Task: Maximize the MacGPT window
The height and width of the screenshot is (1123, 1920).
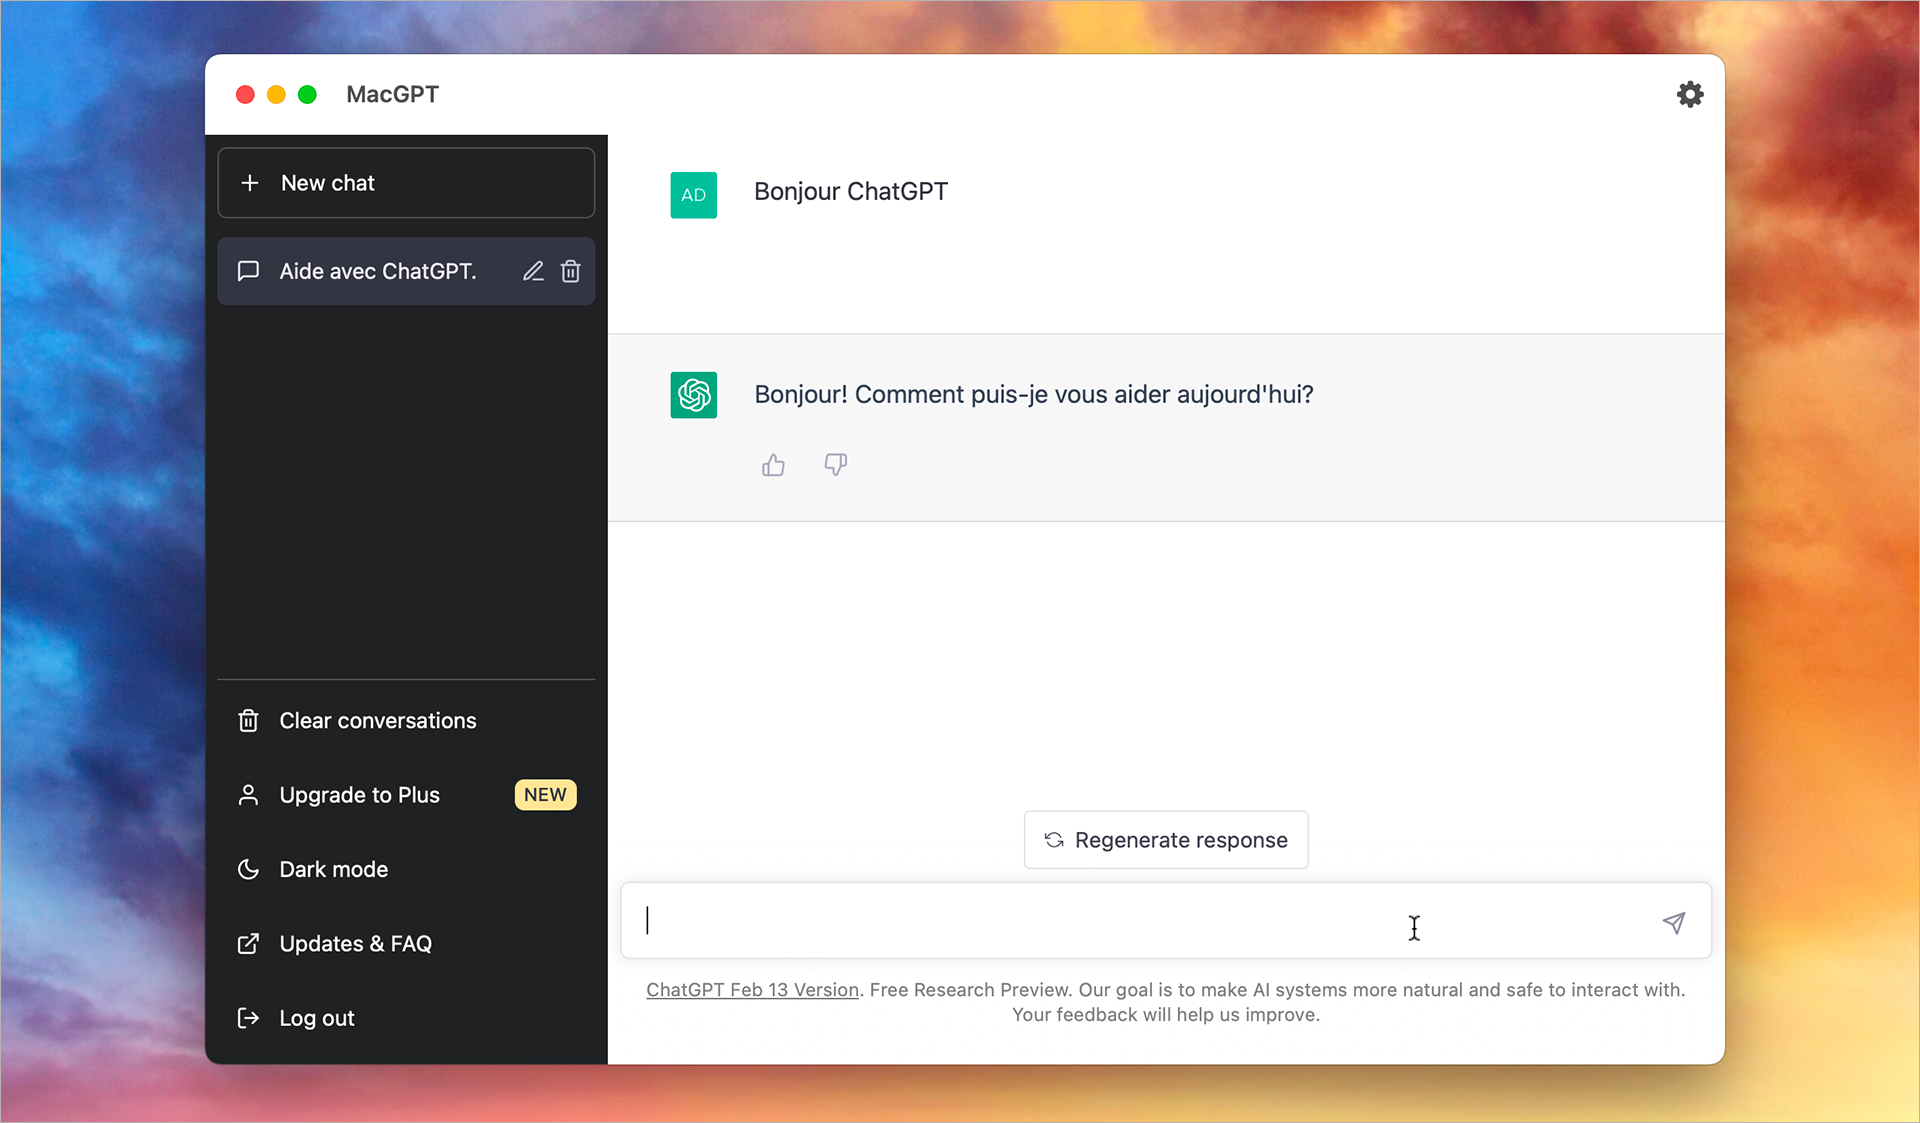Action: coord(307,94)
